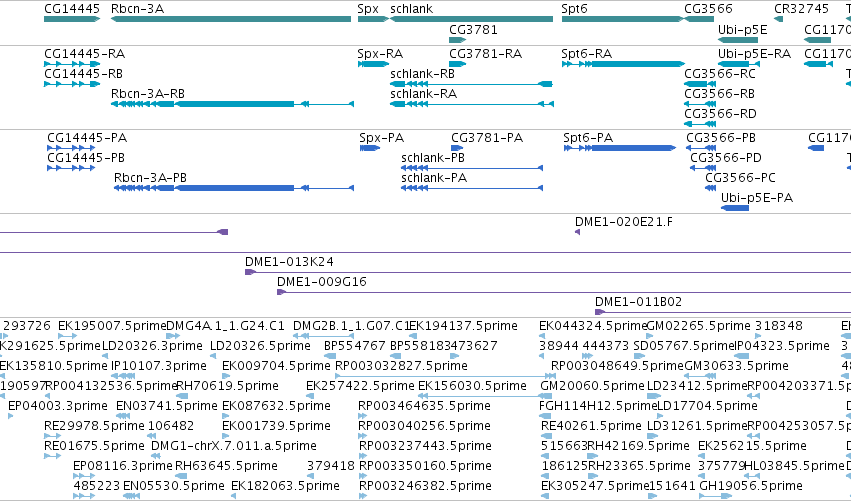Select EST GM02265.5prime label
The width and height of the screenshot is (851, 501).
pos(698,326)
